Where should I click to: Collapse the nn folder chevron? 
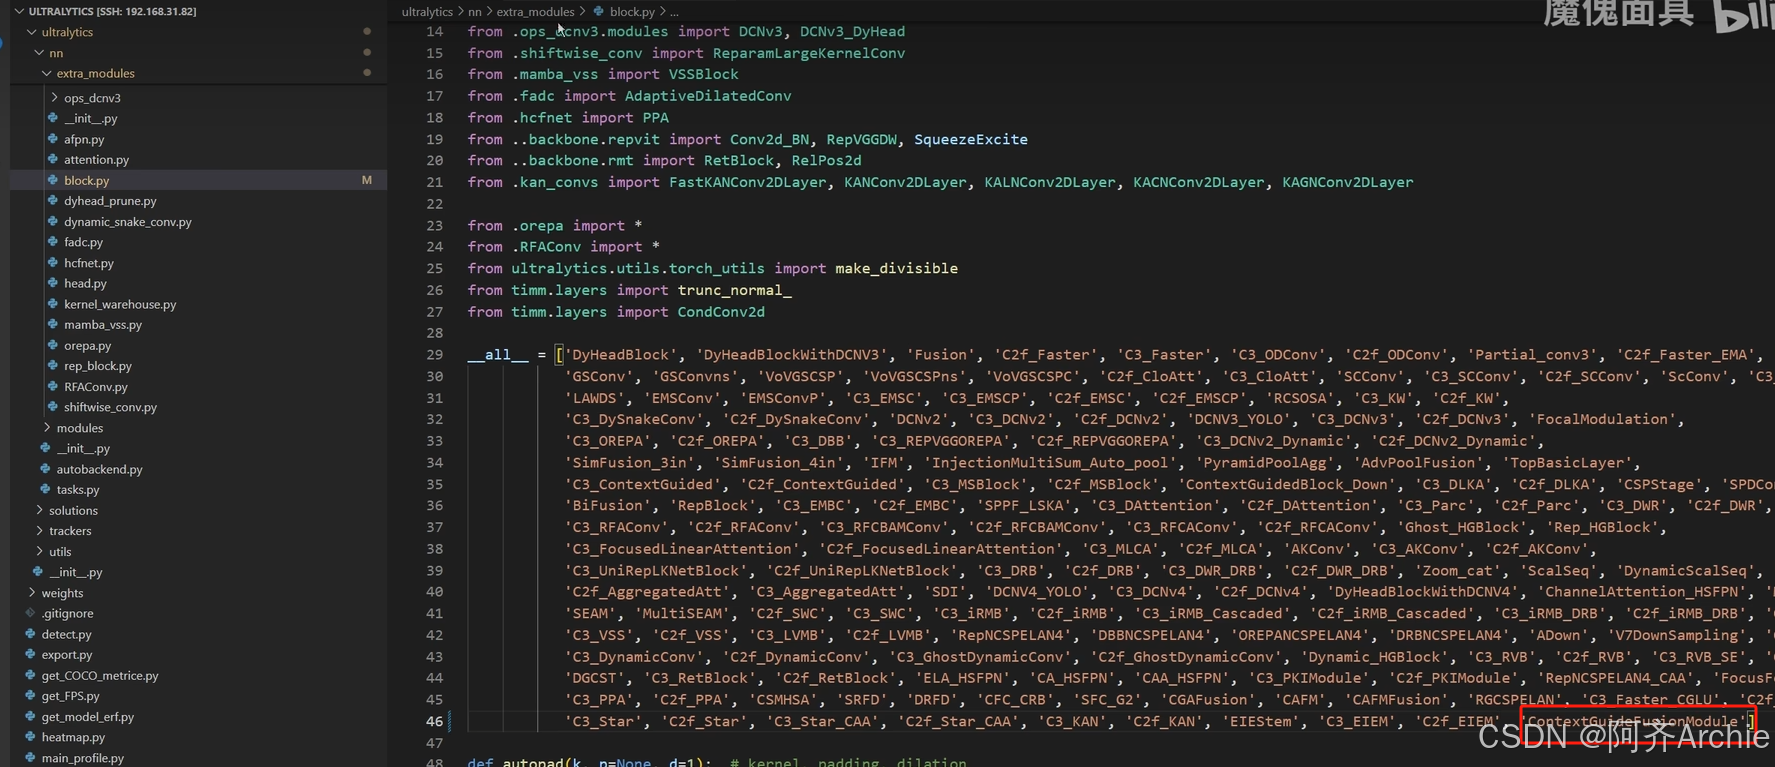[x=39, y=53]
